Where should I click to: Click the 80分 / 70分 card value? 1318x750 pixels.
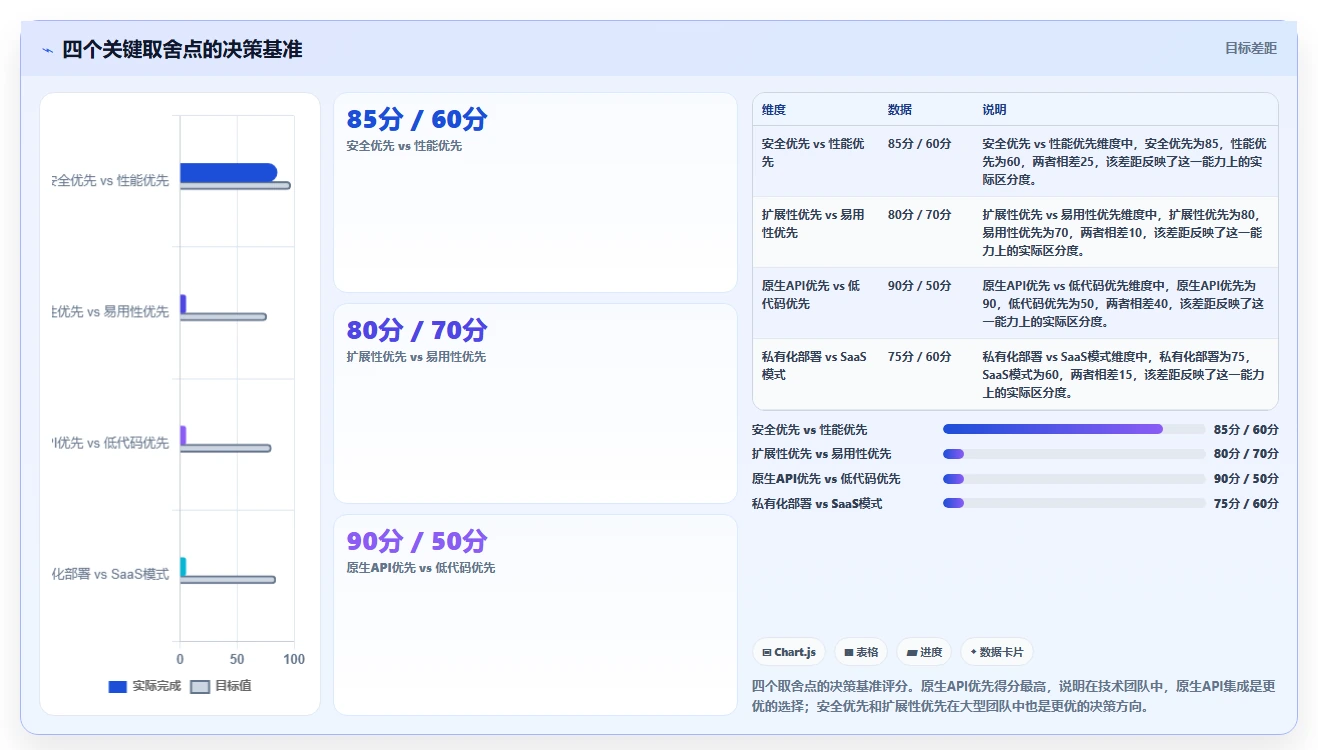coord(417,331)
